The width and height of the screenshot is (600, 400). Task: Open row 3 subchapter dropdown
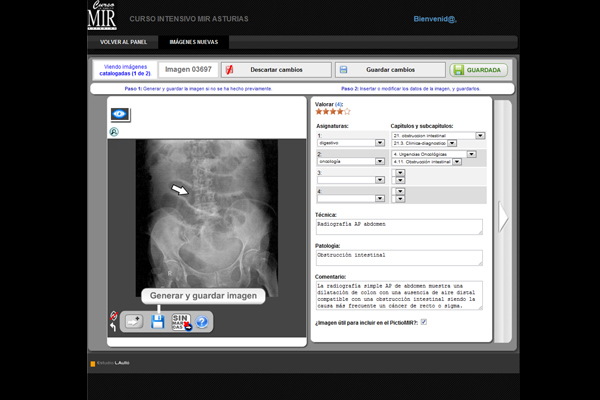click(x=398, y=180)
